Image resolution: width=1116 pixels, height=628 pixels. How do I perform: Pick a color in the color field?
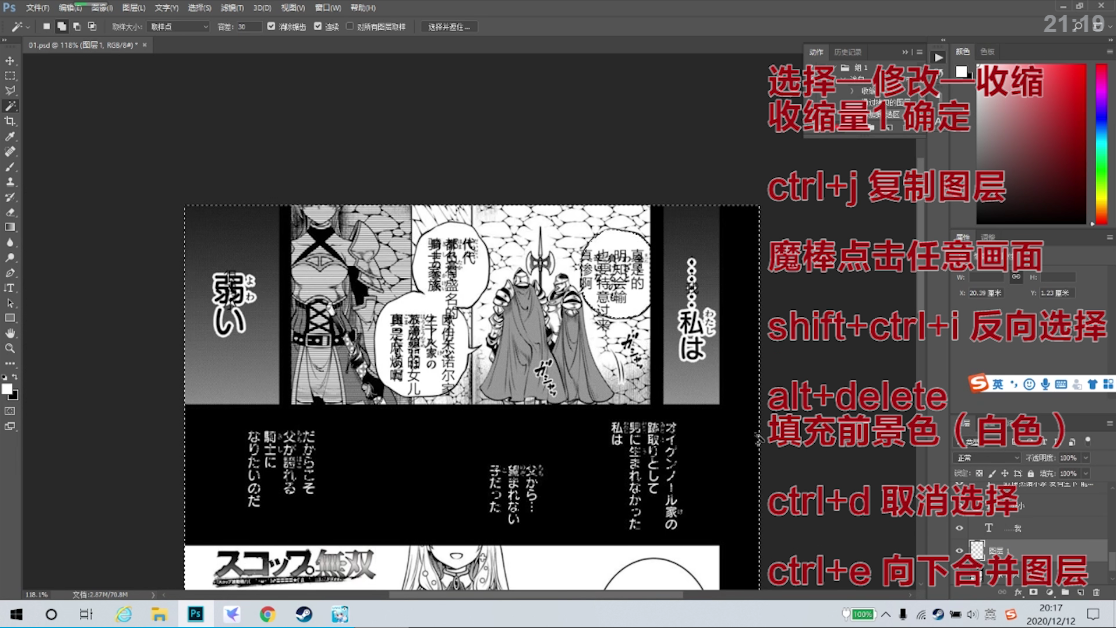(x=1031, y=145)
